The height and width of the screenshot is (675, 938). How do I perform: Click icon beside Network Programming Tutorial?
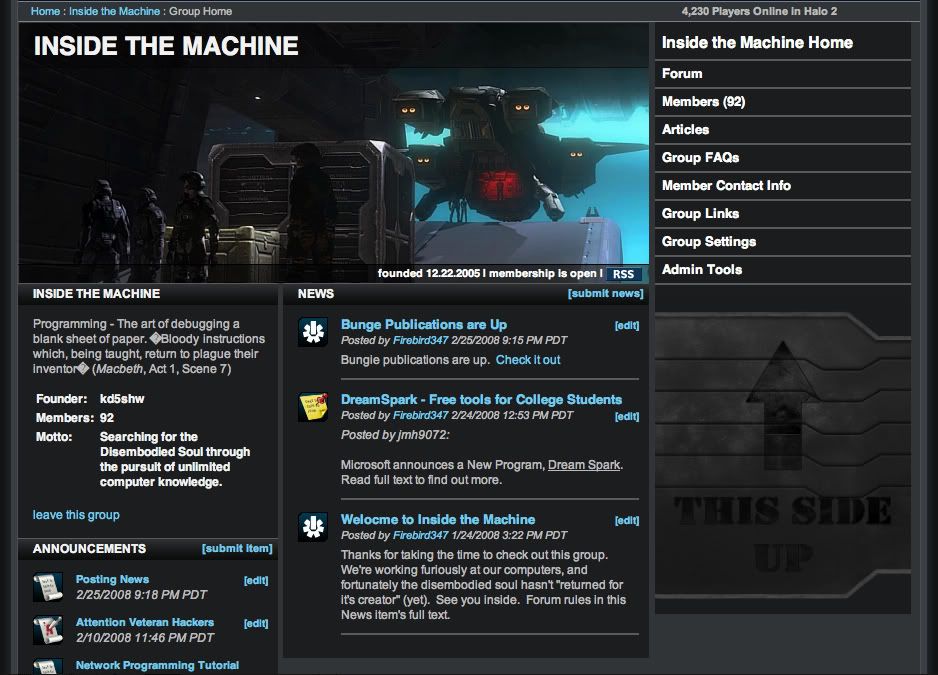point(48,667)
